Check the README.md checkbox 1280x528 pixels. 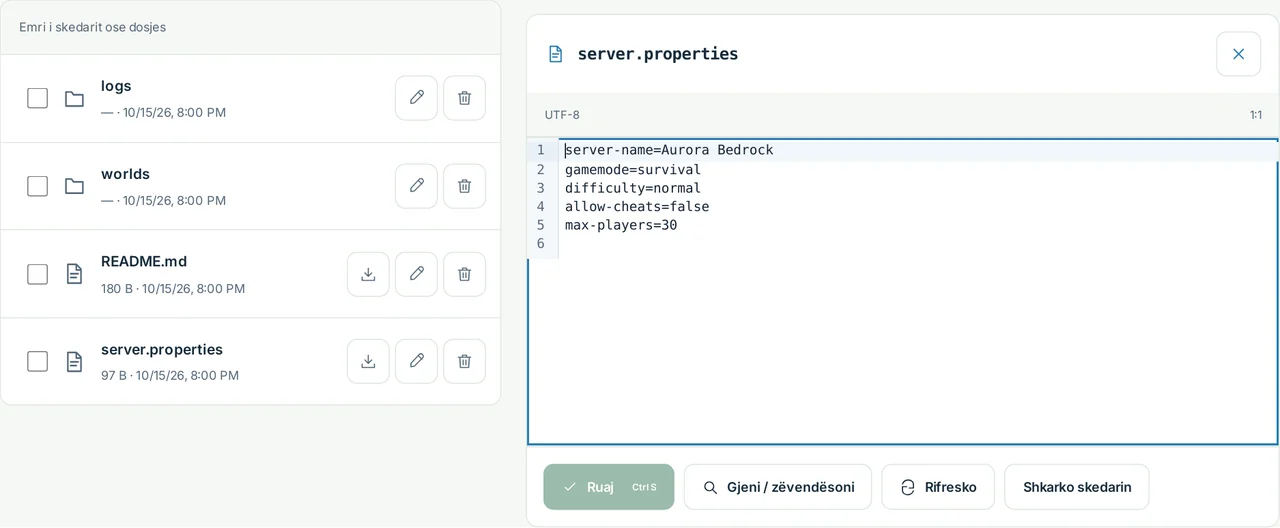tap(37, 274)
